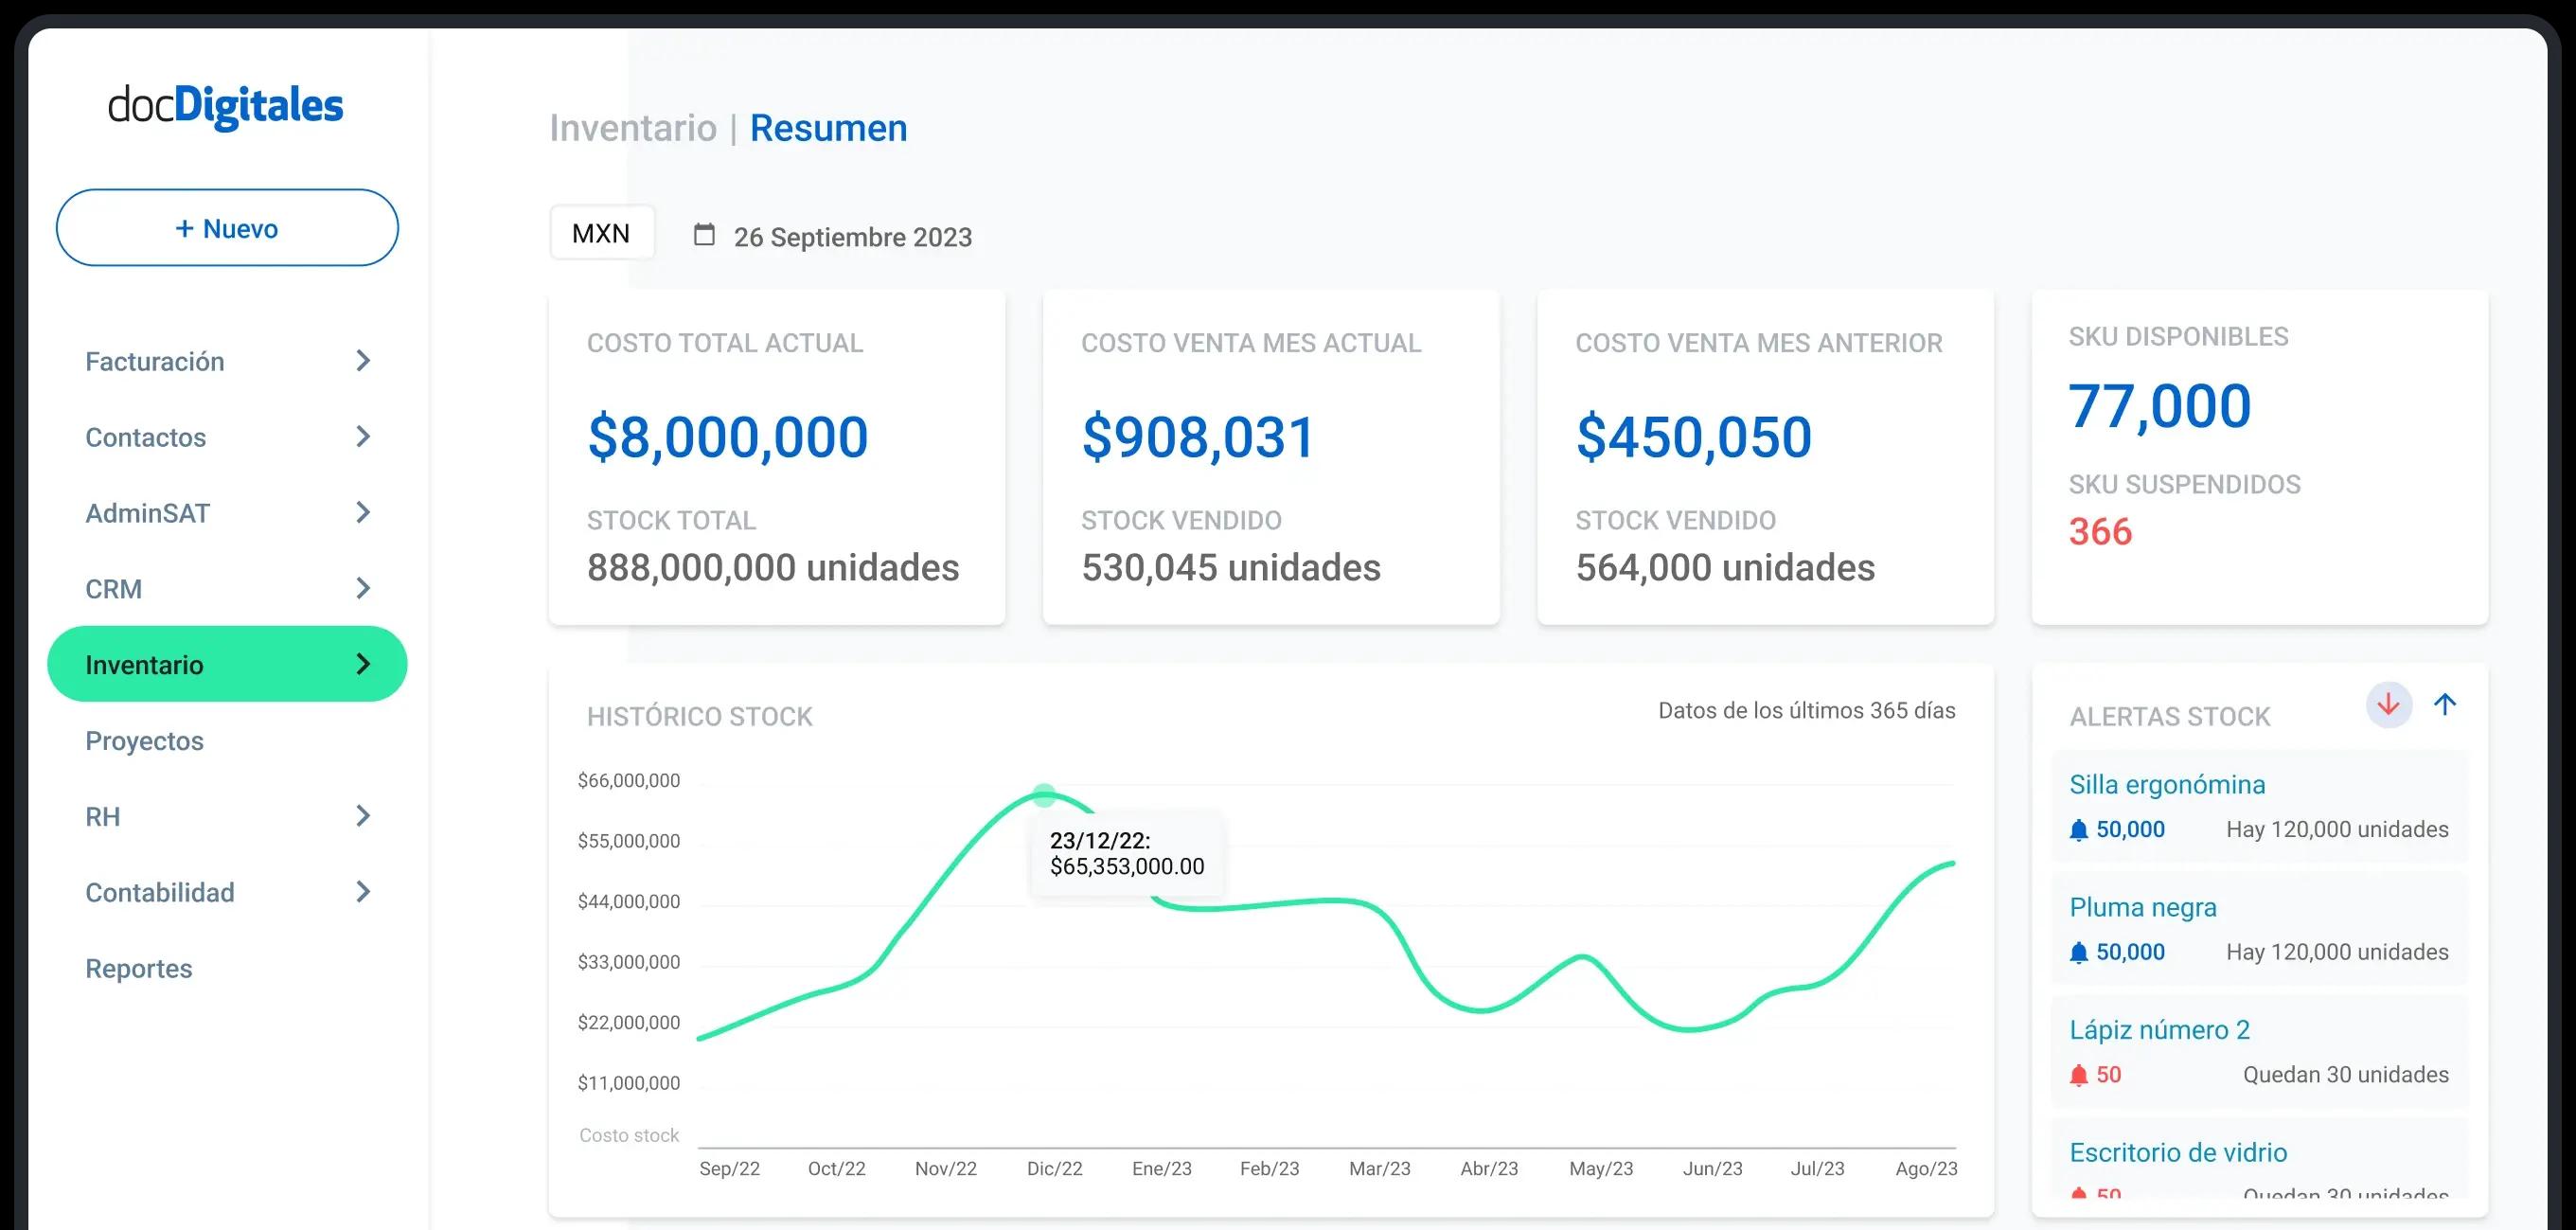Screen dimensions: 2576x1230
Task: Click the blue bell icon under Silla ergonómina
Action: (x=2079, y=830)
